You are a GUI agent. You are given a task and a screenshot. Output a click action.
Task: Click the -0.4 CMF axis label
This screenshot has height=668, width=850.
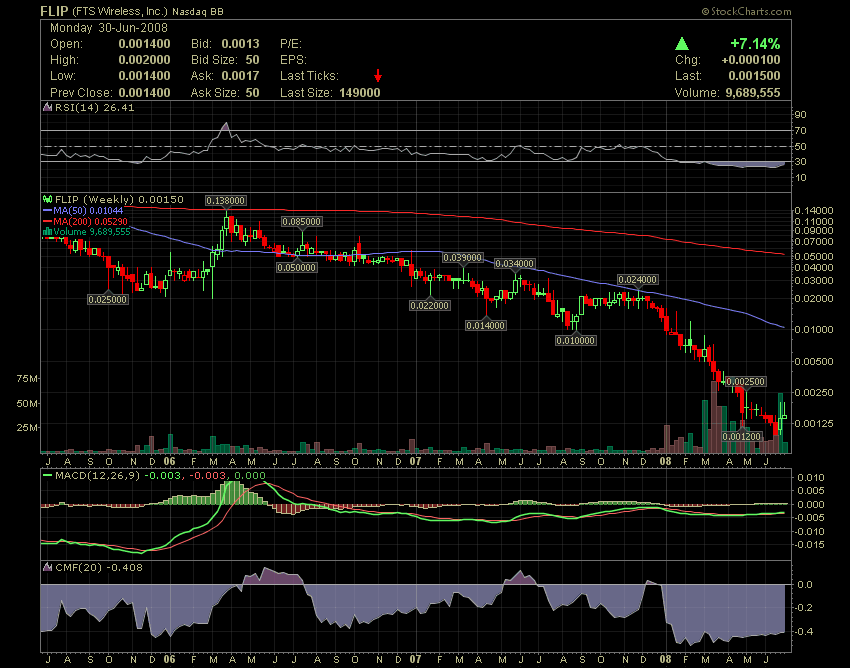click(x=803, y=632)
